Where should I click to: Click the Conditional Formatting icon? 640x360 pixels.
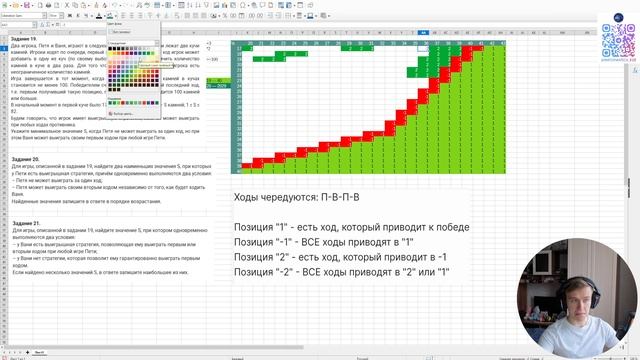(324, 16)
